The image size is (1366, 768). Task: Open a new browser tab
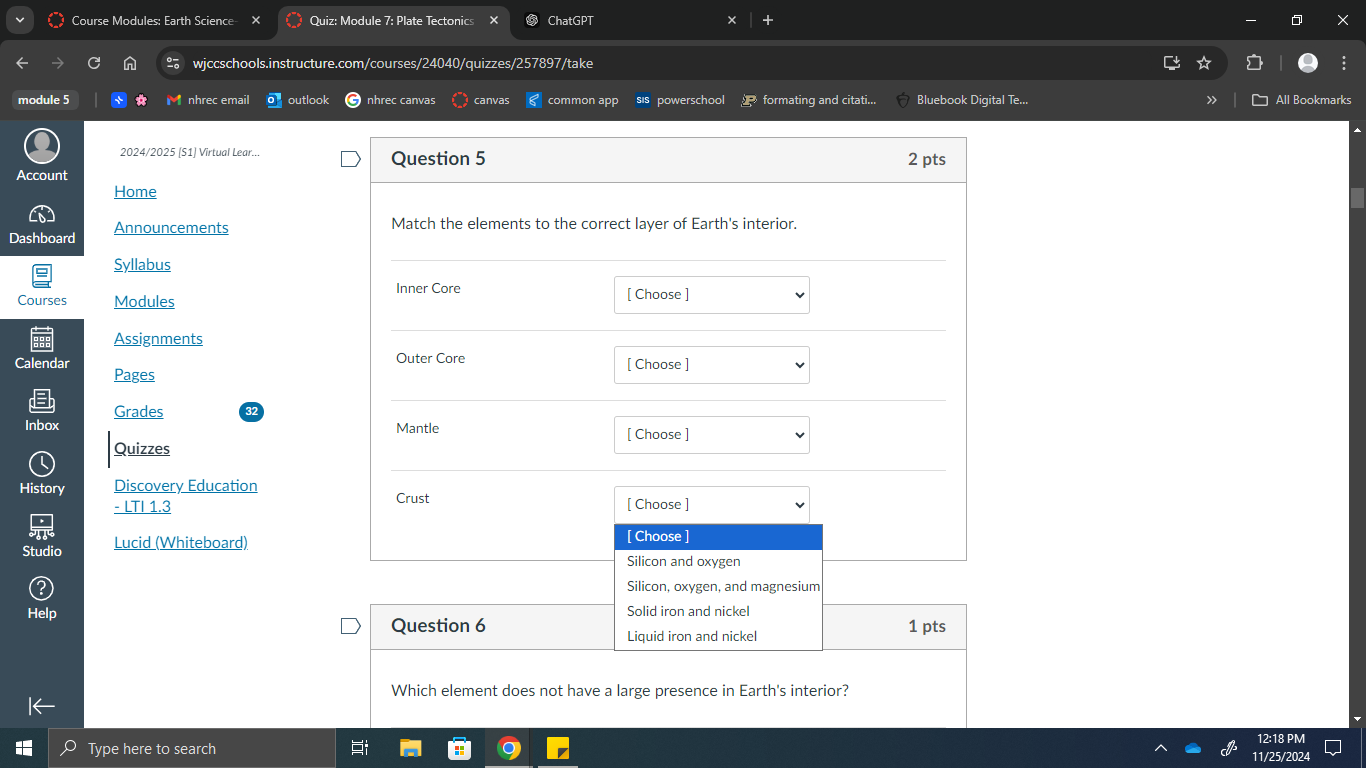click(768, 20)
